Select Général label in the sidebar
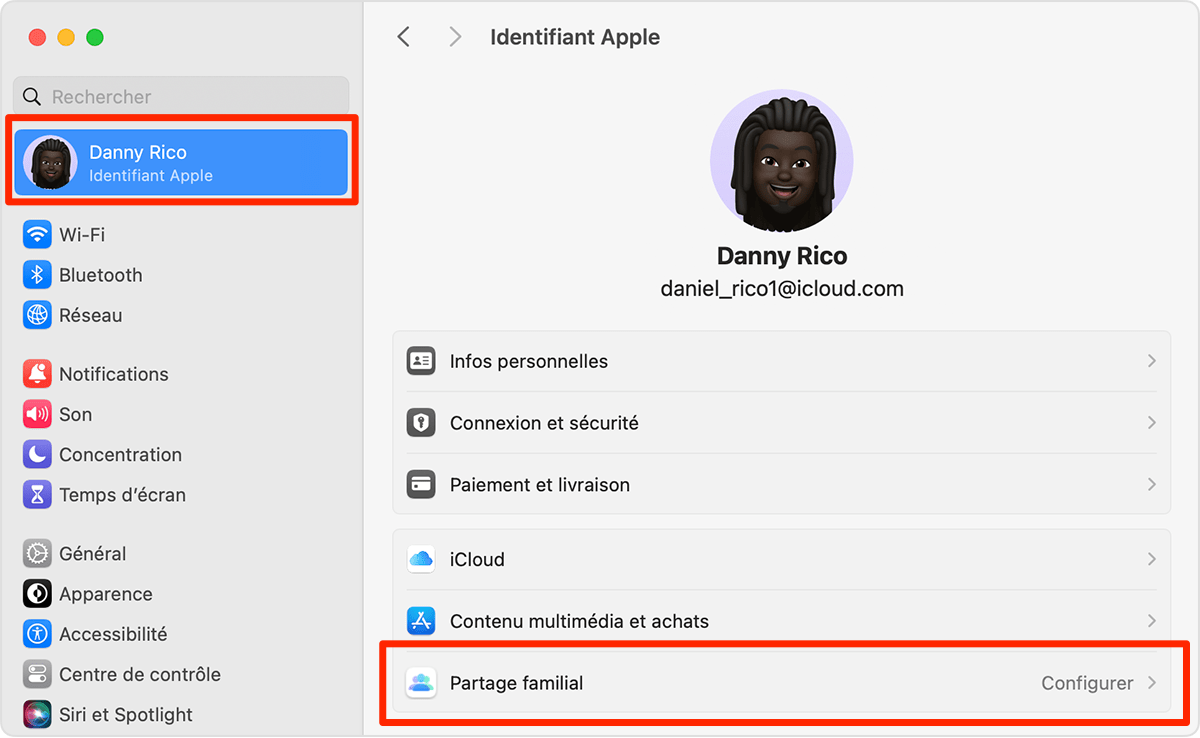The width and height of the screenshot is (1200, 738). pos(93,553)
